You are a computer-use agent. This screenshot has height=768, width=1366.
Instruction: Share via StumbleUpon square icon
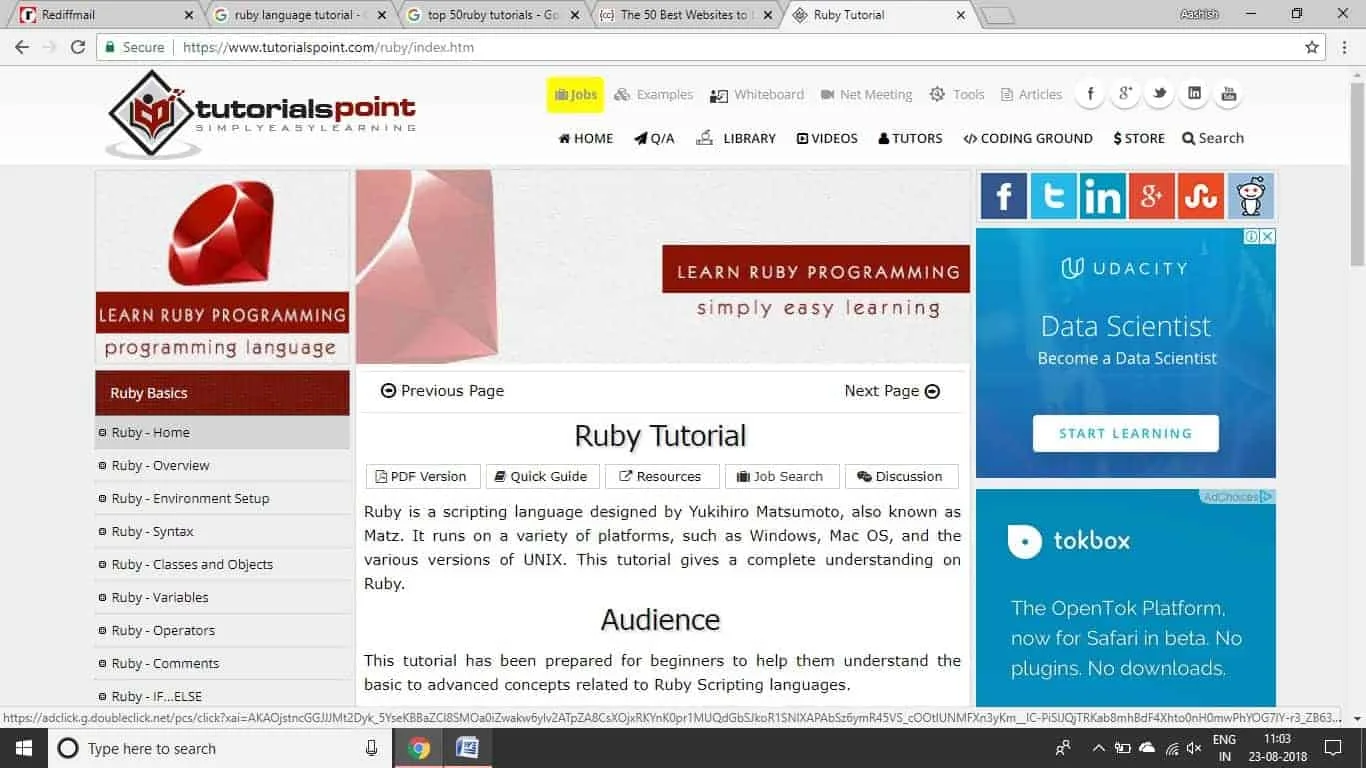pos(1200,196)
